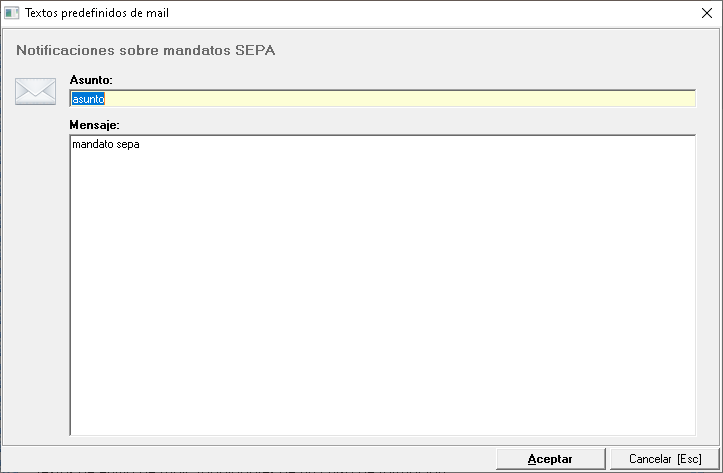
Task: Click the "Asunto:" label
Action: click(x=91, y=78)
